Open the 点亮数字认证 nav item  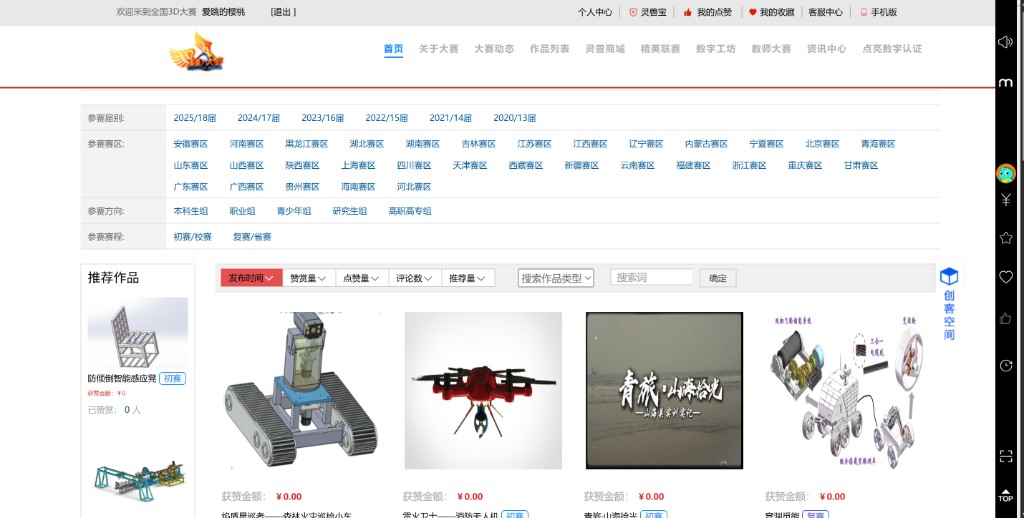(x=892, y=48)
